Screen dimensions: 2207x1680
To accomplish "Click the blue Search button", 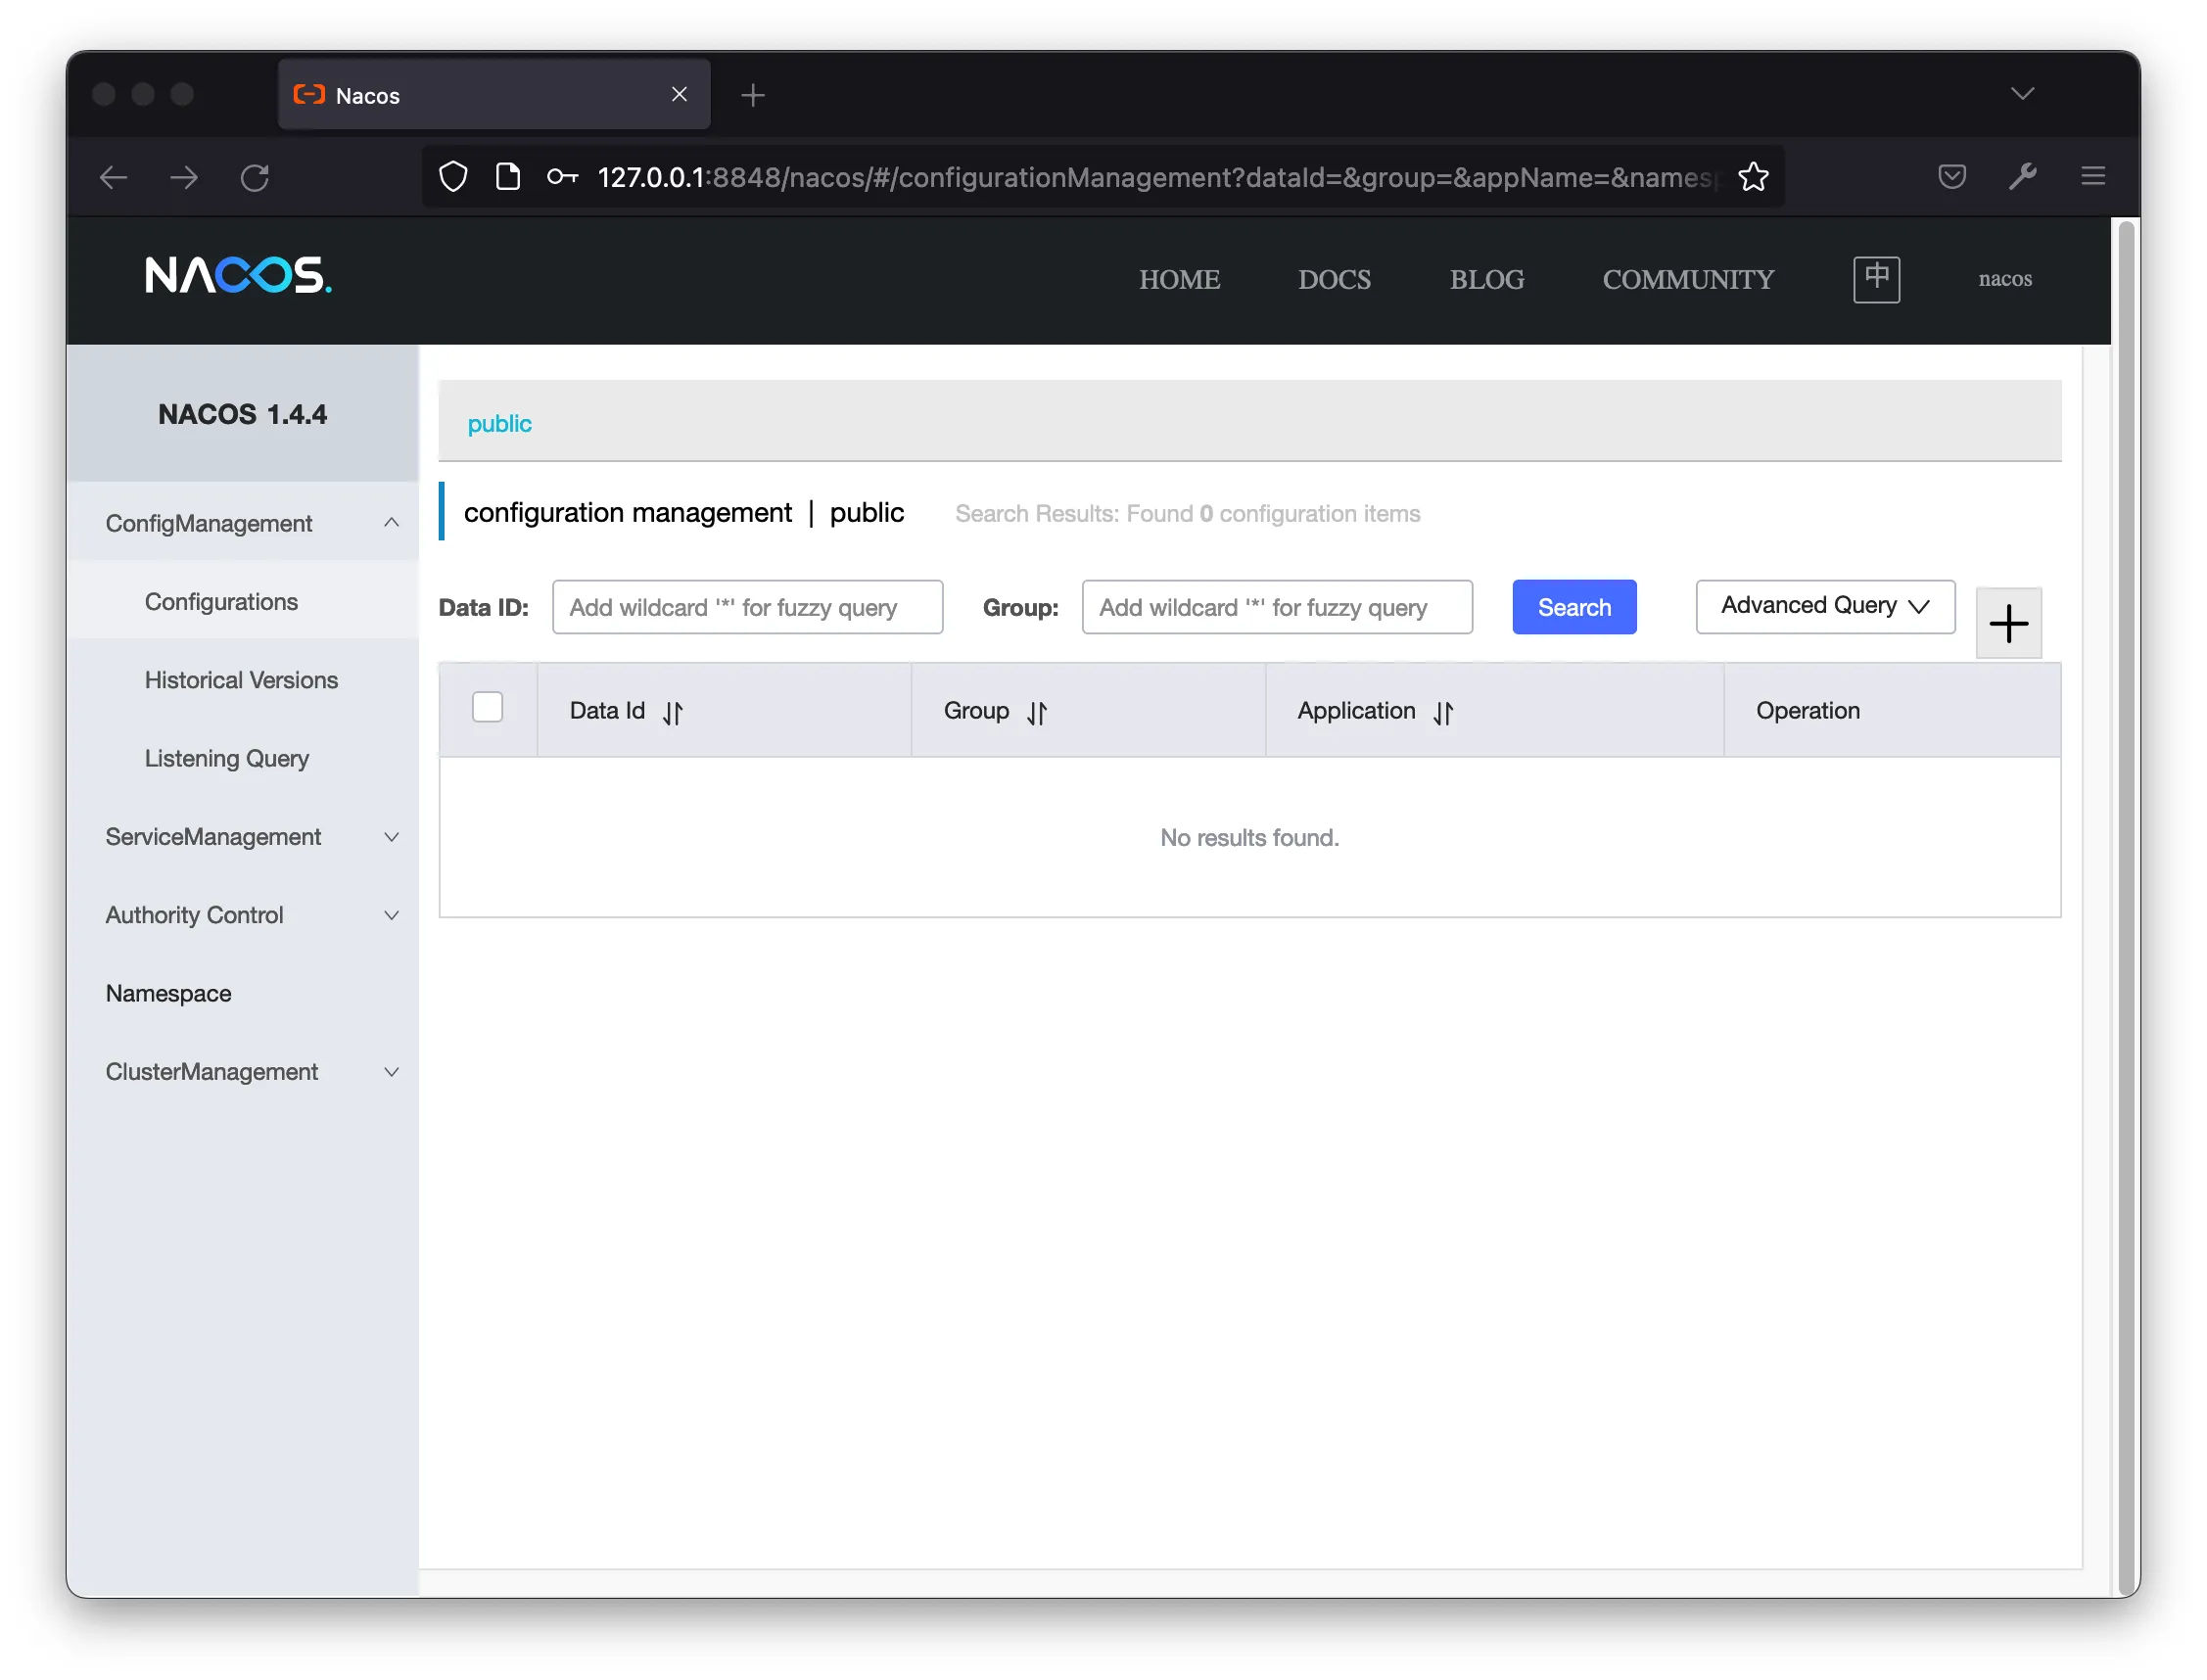I will click(x=1574, y=607).
